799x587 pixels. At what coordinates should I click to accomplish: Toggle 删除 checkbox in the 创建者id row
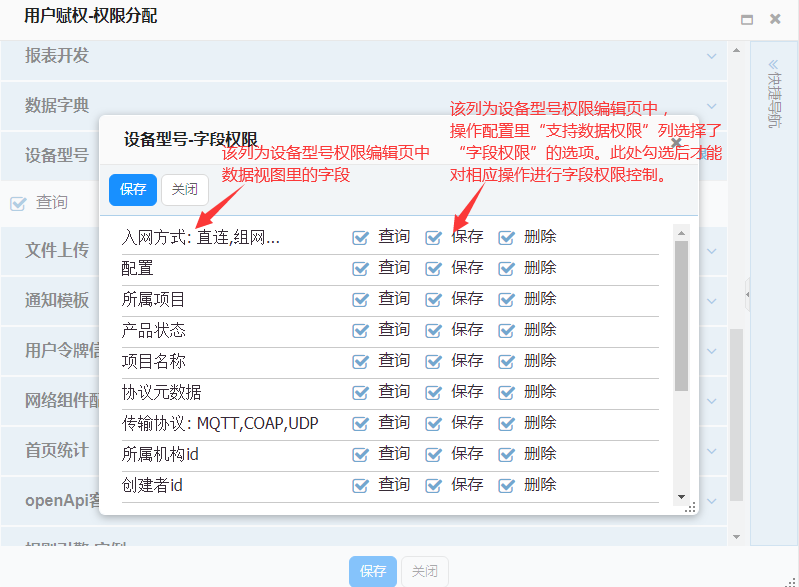pos(507,486)
